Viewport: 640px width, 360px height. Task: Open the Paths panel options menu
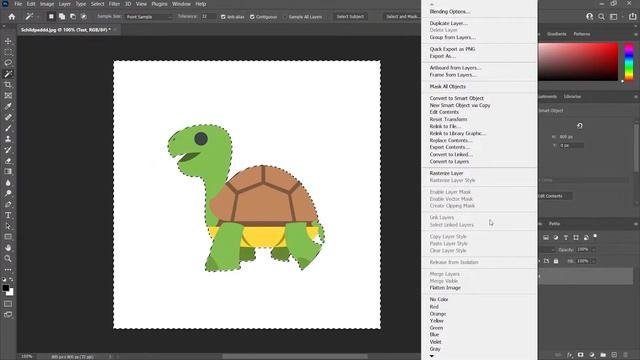636,224
